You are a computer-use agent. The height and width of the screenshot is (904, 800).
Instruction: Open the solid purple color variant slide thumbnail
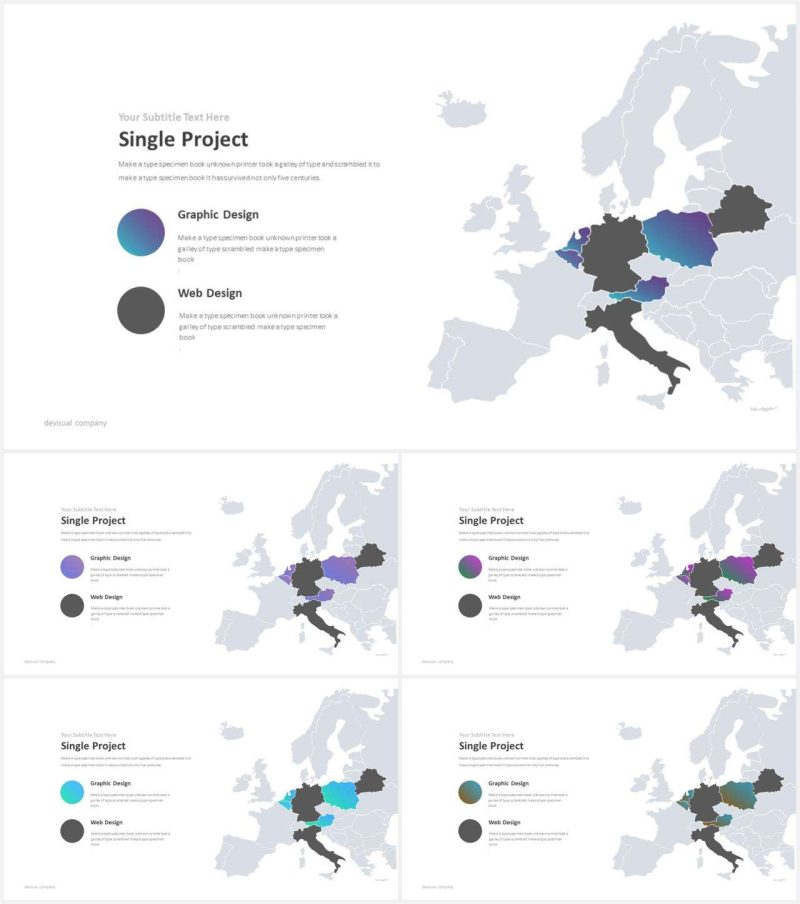pos(201,564)
